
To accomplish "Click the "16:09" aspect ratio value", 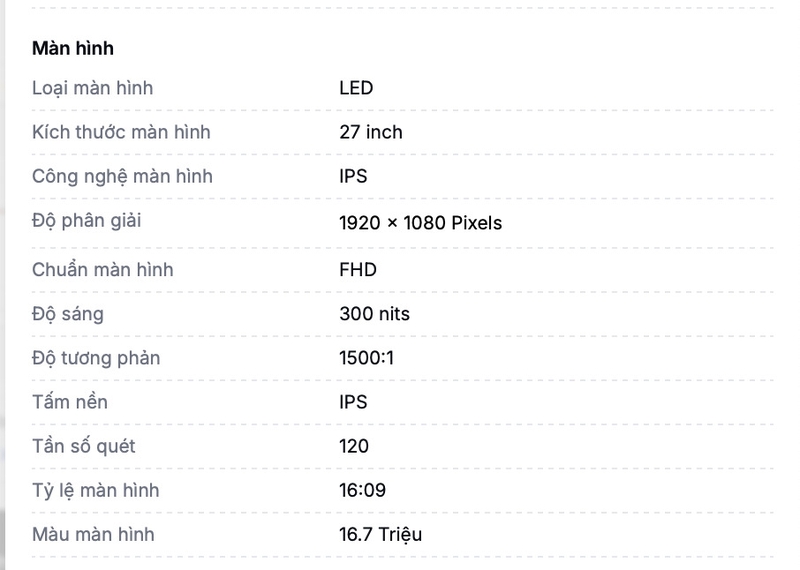I will point(363,490).
